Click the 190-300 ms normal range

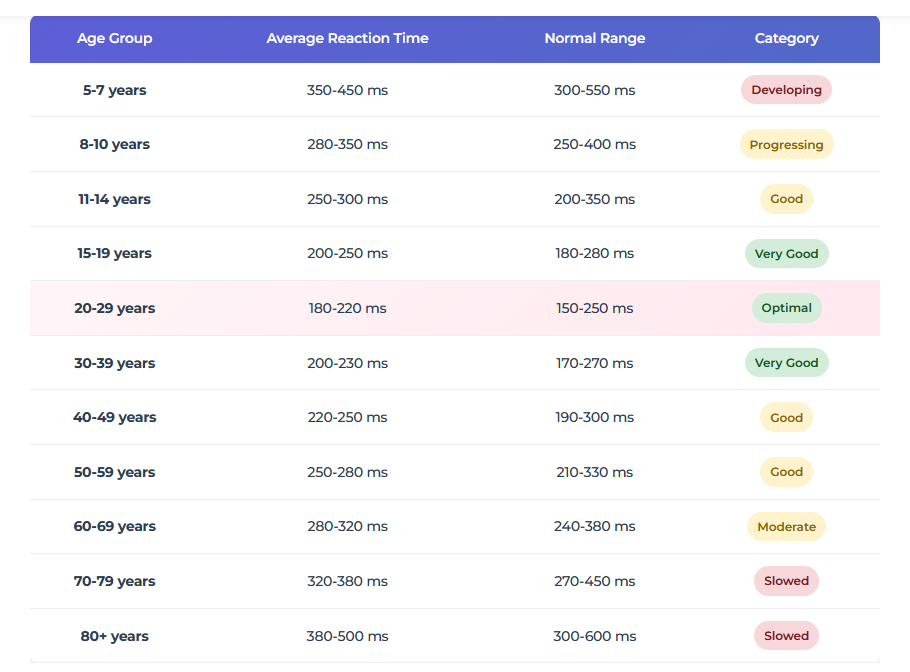(x=594, y=417)
